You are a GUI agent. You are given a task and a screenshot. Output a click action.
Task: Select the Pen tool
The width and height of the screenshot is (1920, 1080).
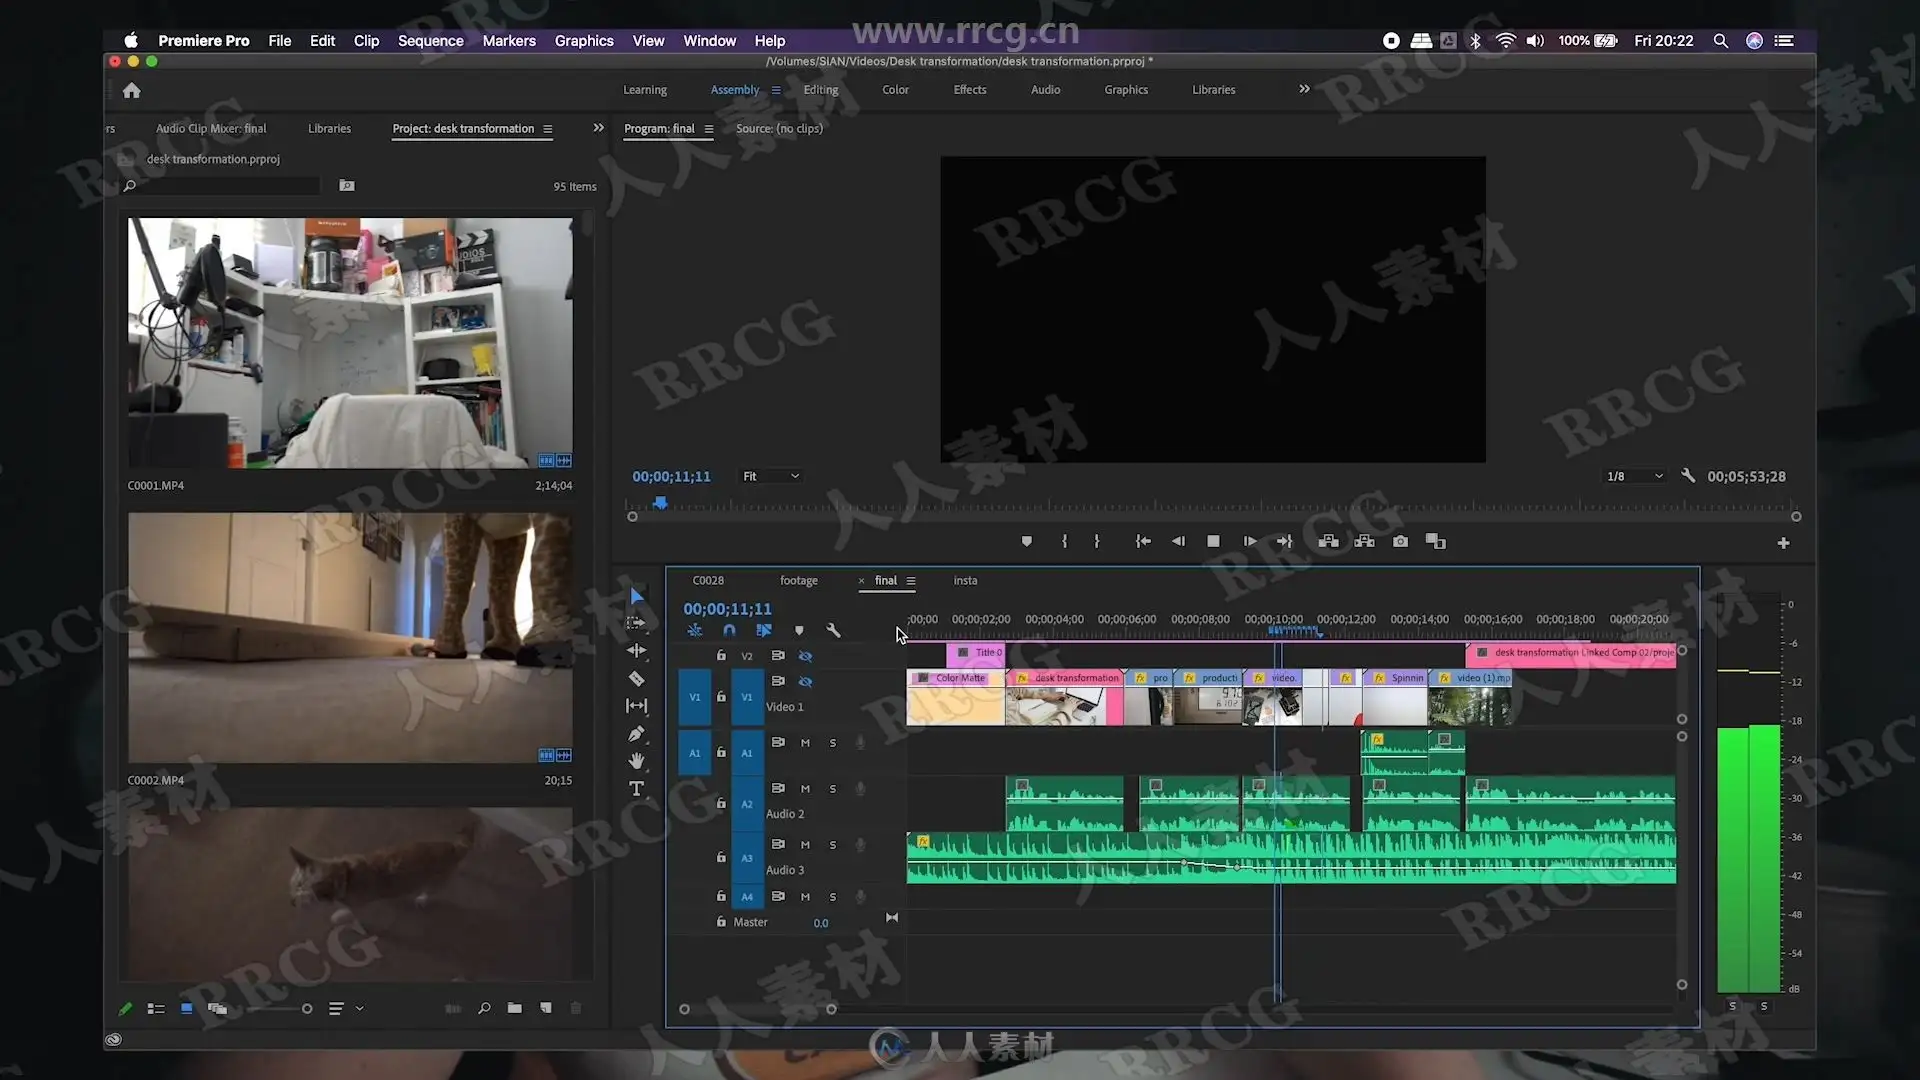click(636, 734)
